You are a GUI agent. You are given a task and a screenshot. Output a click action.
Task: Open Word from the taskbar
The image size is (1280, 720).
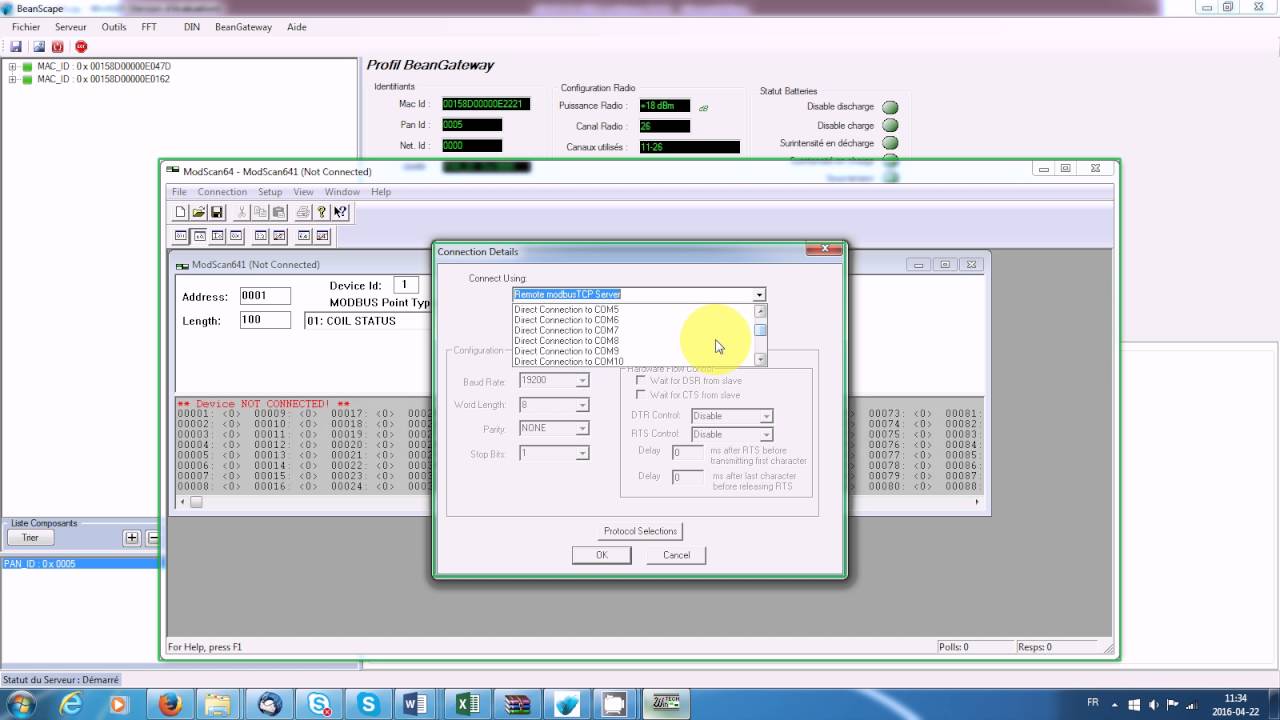(x=416, y=704)
